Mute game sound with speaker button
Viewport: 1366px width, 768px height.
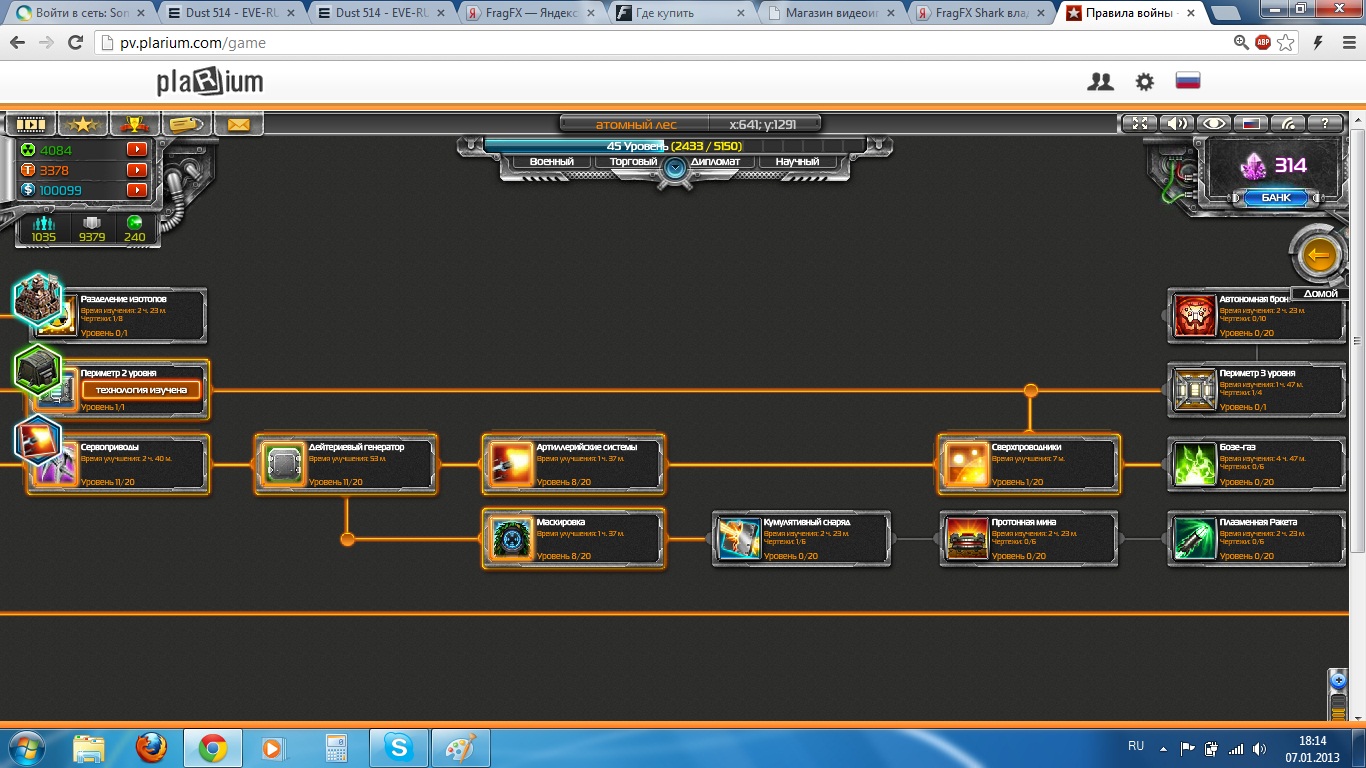coord(1178,124)
